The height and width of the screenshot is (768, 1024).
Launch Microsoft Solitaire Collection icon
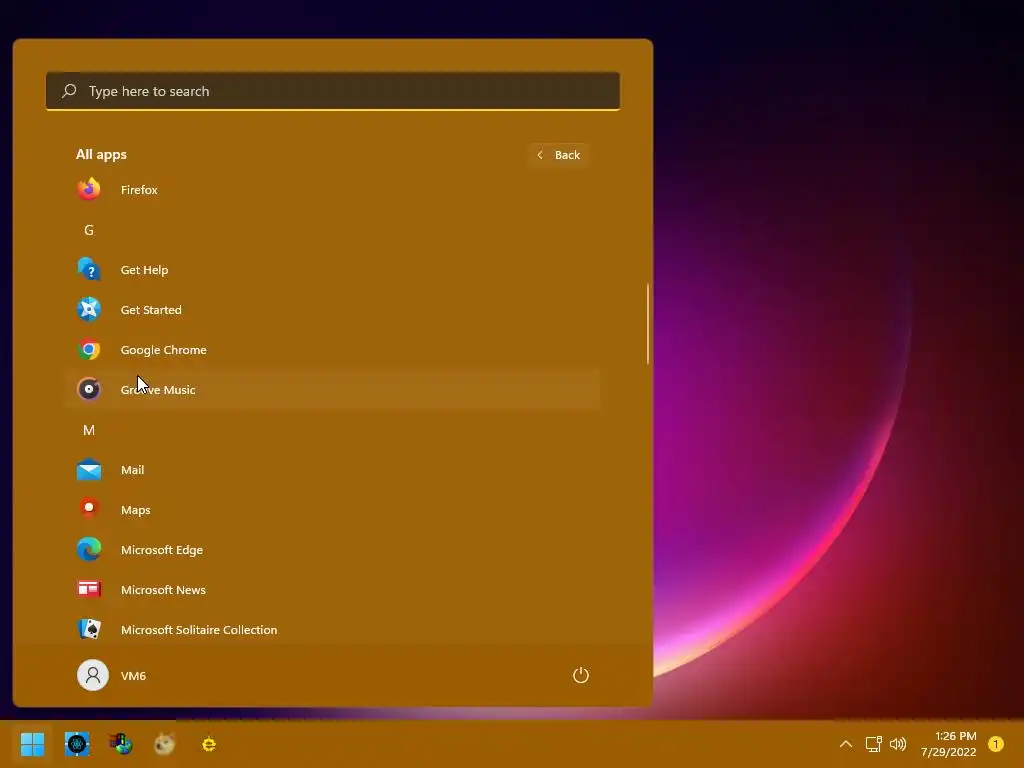point(89,629)
